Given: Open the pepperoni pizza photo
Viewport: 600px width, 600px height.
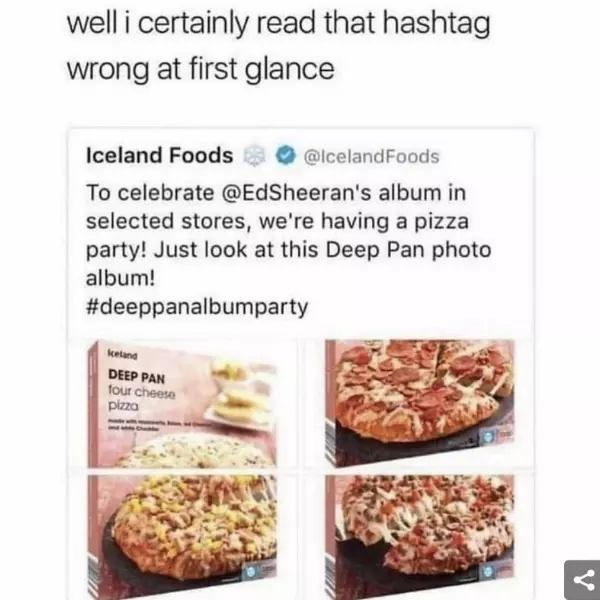Looking at the screenshot, I should [x=420, y=404].
